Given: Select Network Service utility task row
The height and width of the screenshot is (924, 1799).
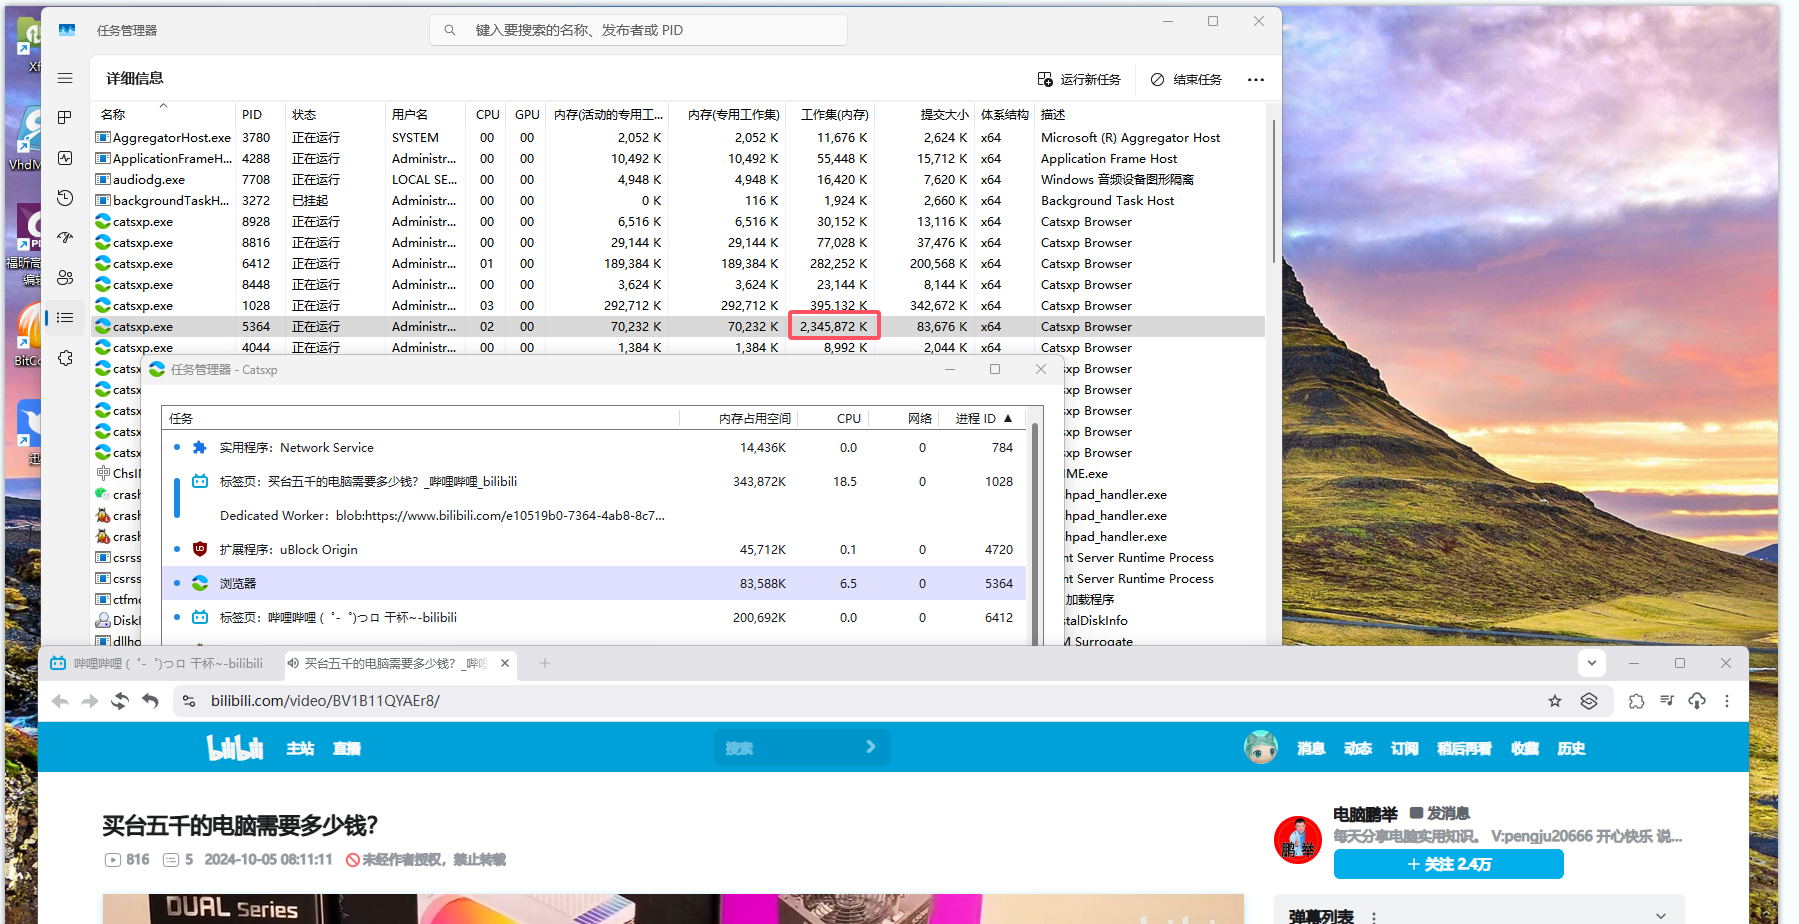Looking at the screenshot, I should pos(594,447).
